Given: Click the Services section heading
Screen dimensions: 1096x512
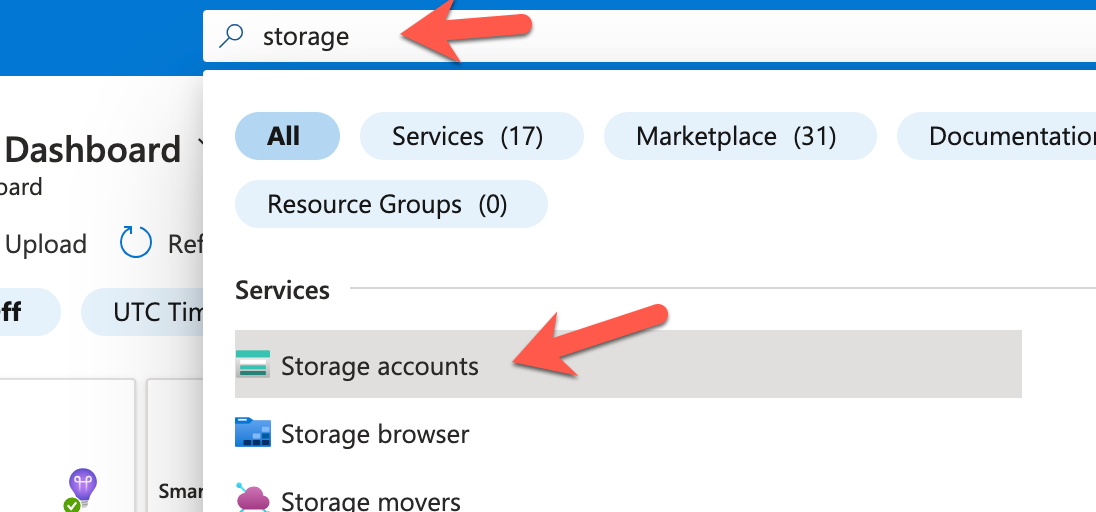Looking at the screenshot, I should [282, 290].
